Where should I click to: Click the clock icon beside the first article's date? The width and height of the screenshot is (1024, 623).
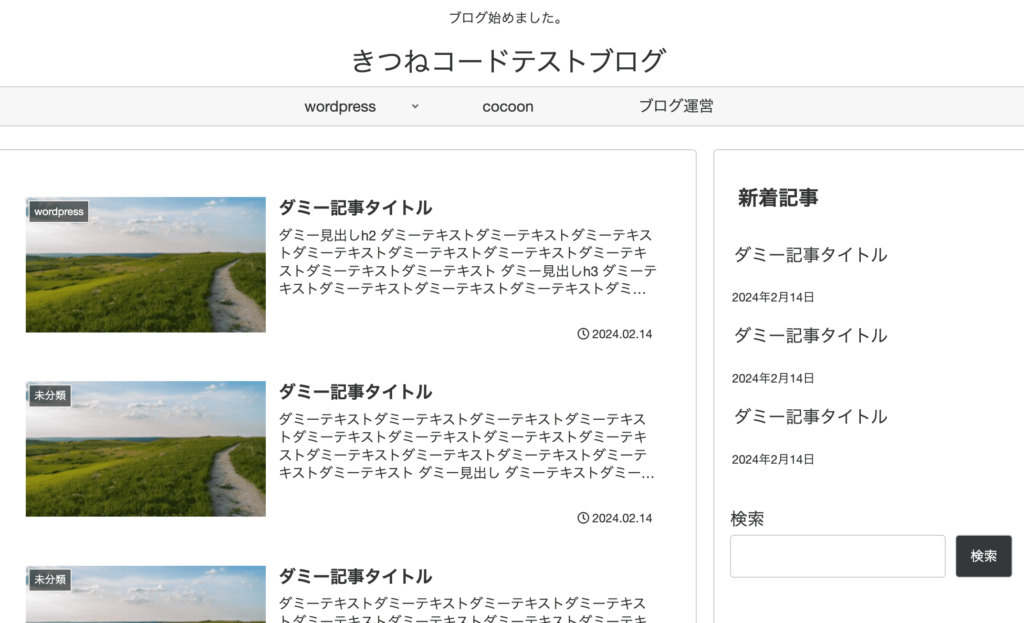(x=583, y=334)
